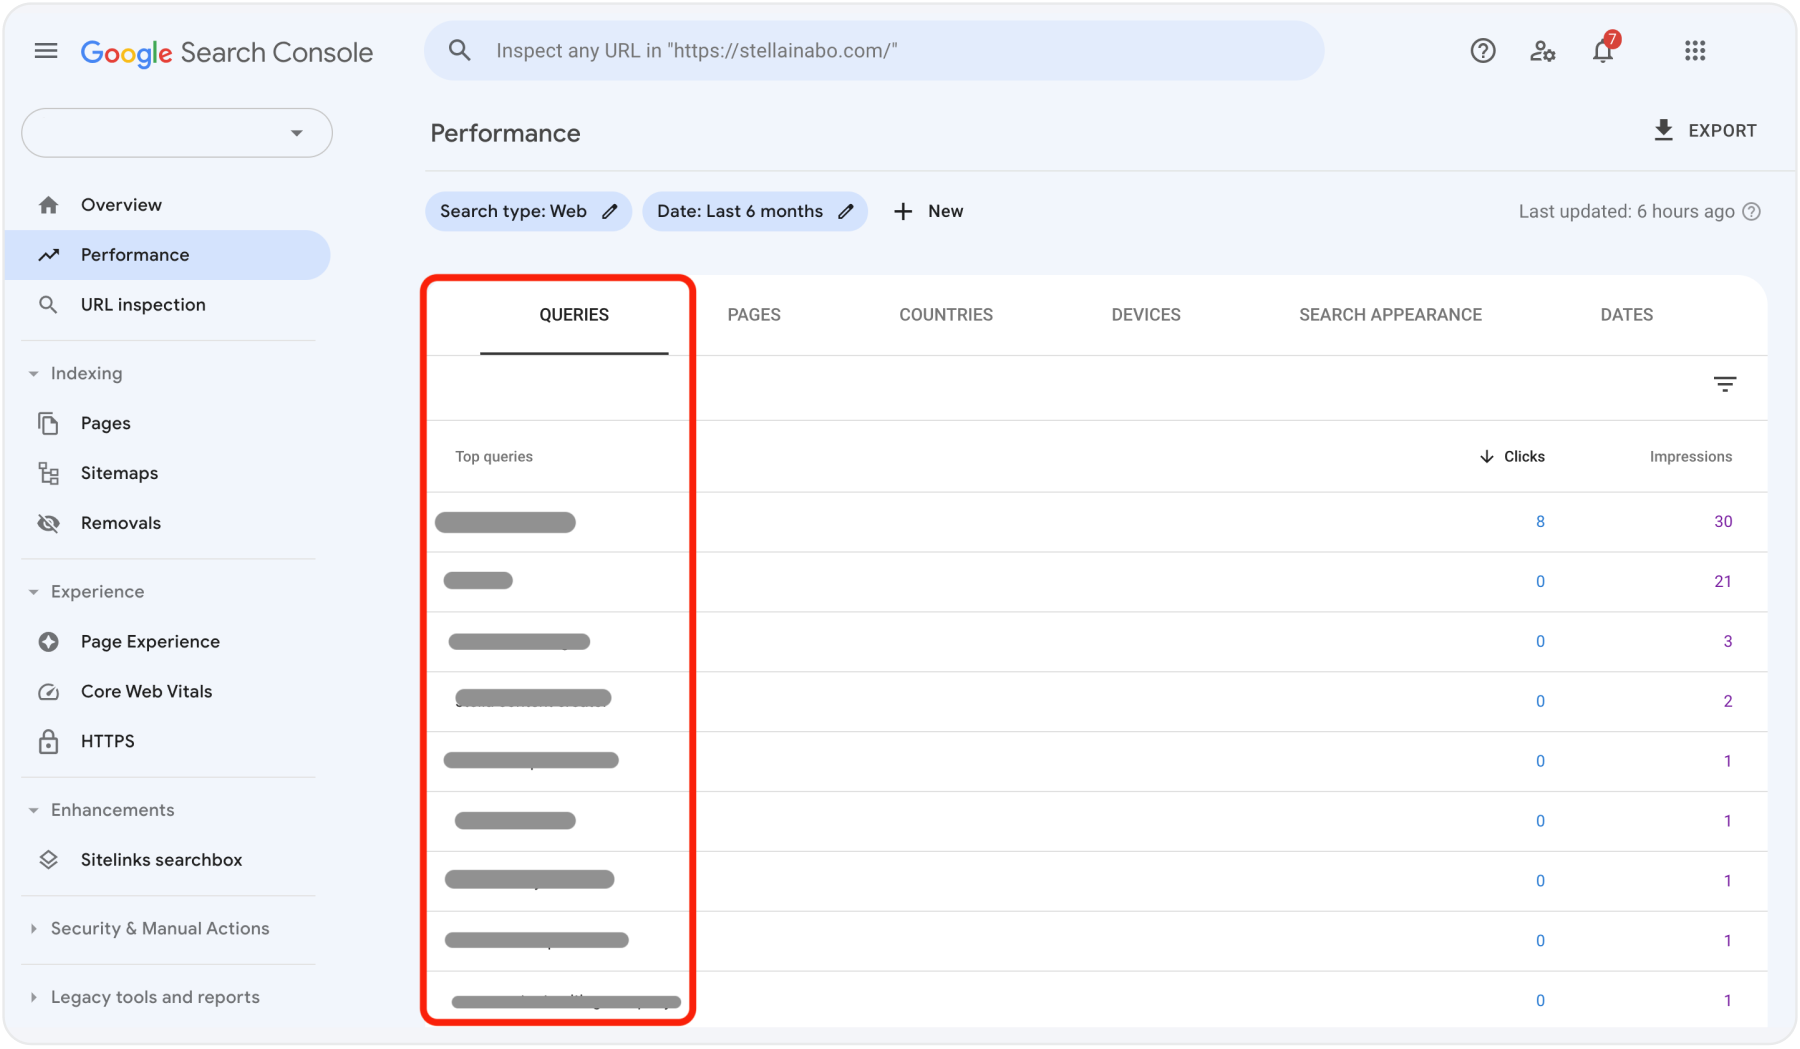Open the Sitemaps report
Viewport: 1800px width, 1049px height.
click(x=119, y=472)
